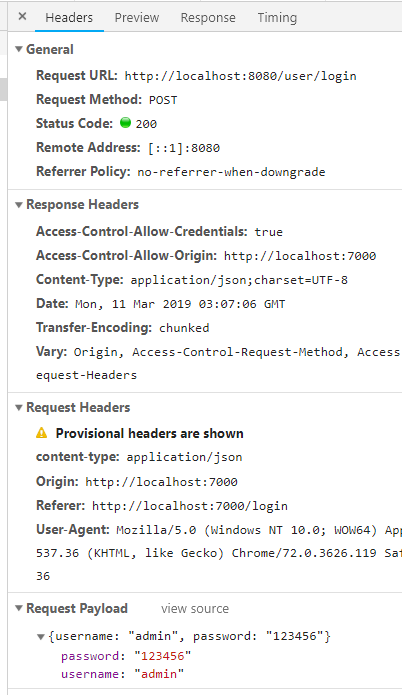Click the password value "123456"
Image resolution: width=402 pixels, height=695 pixels.
click(163, 656)
